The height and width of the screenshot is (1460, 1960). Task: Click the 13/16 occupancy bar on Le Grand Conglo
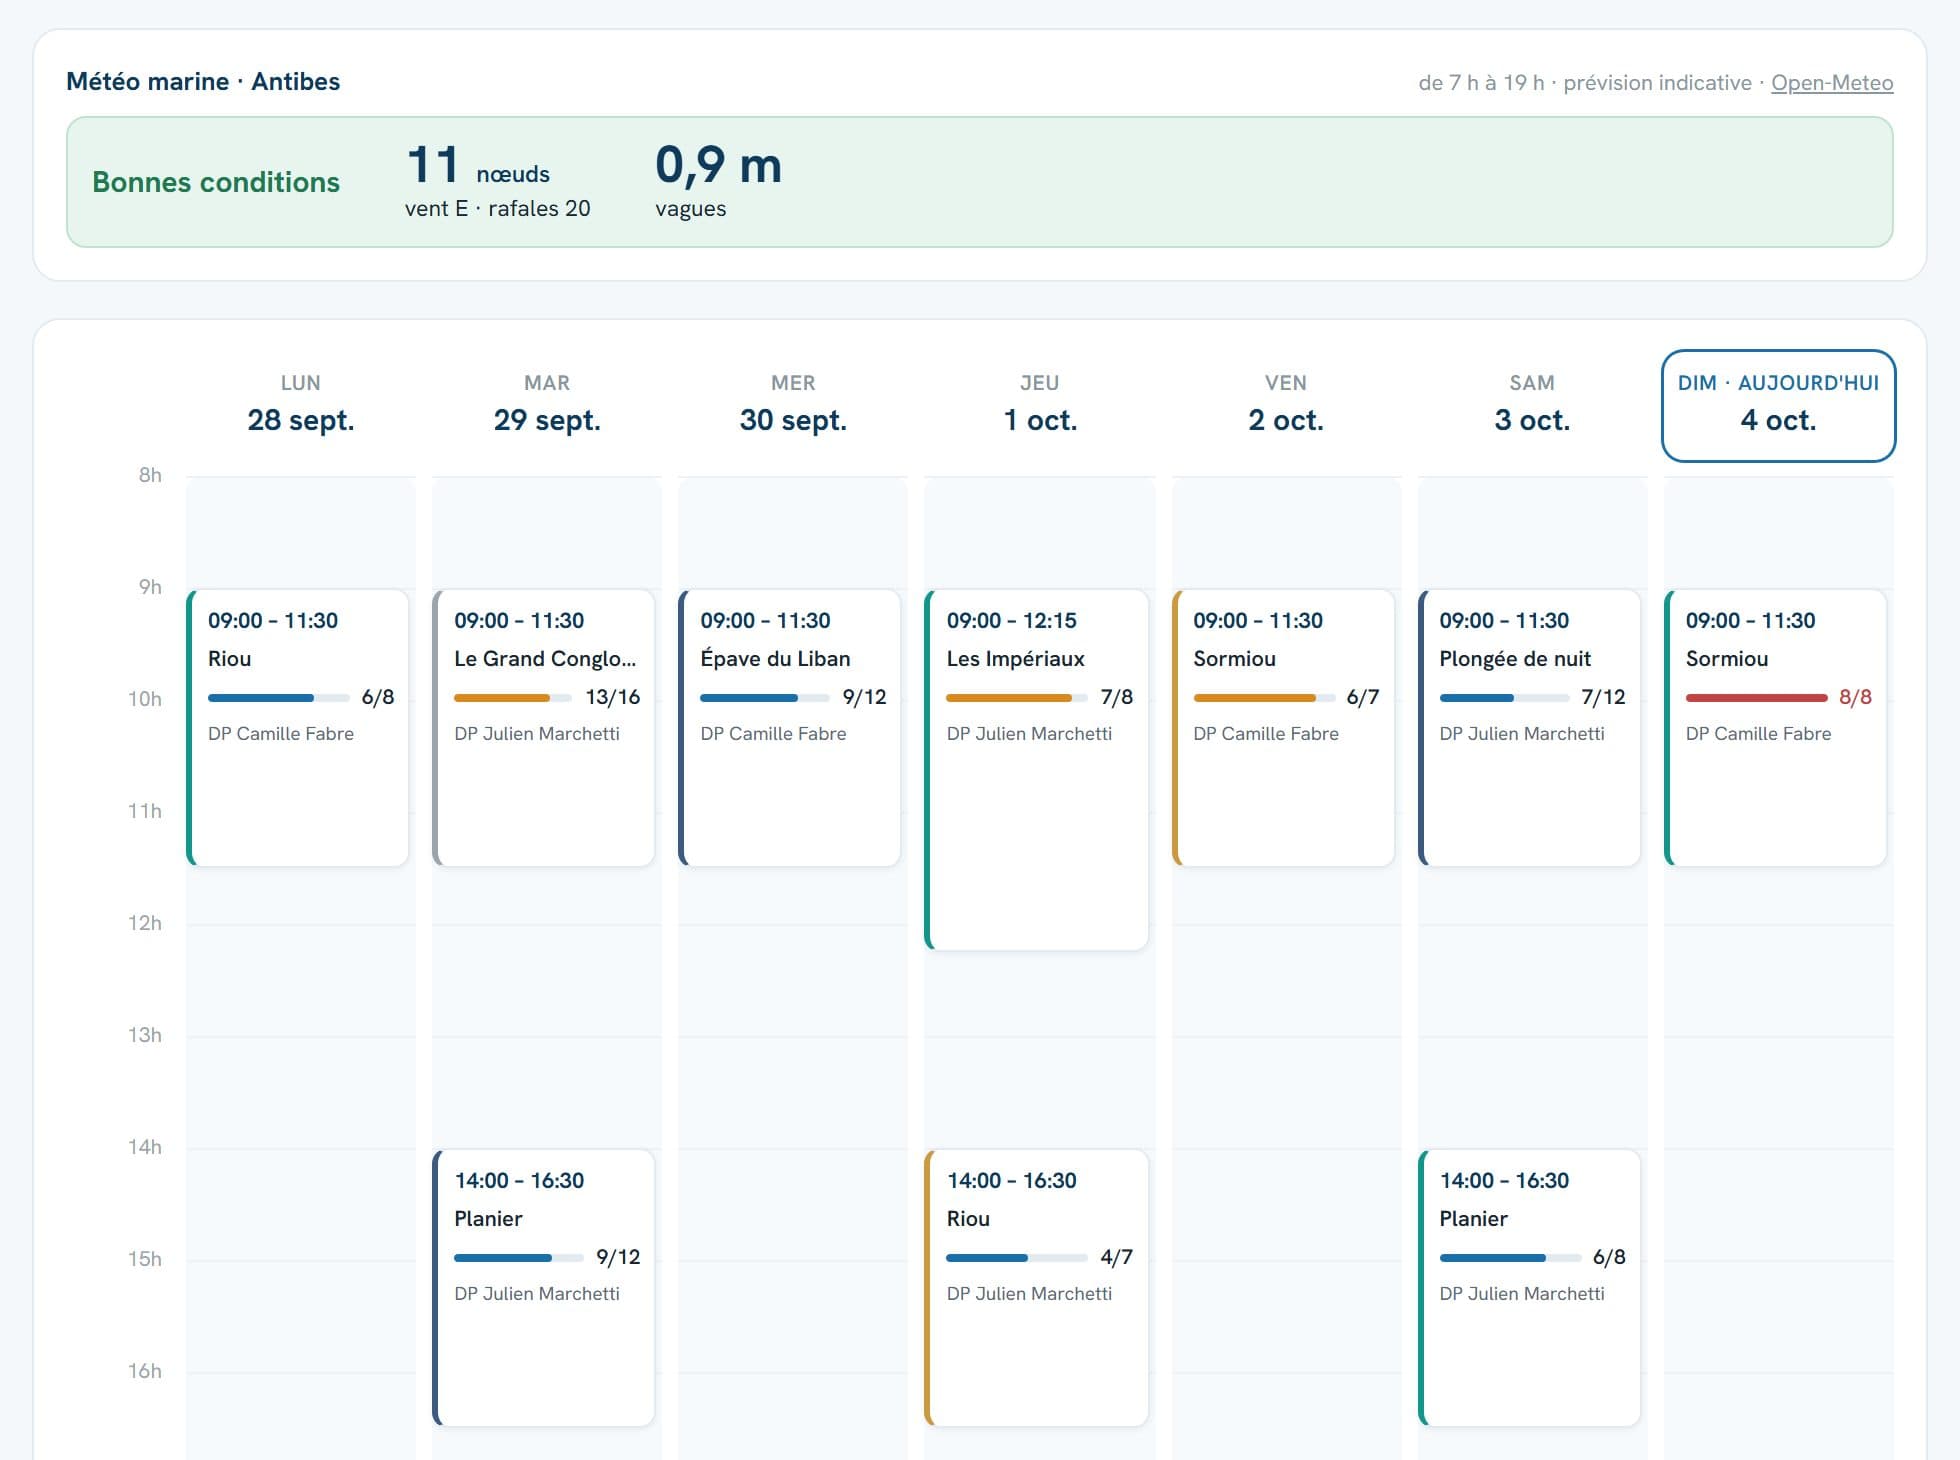pyautogui.click(x=513, y=698)
